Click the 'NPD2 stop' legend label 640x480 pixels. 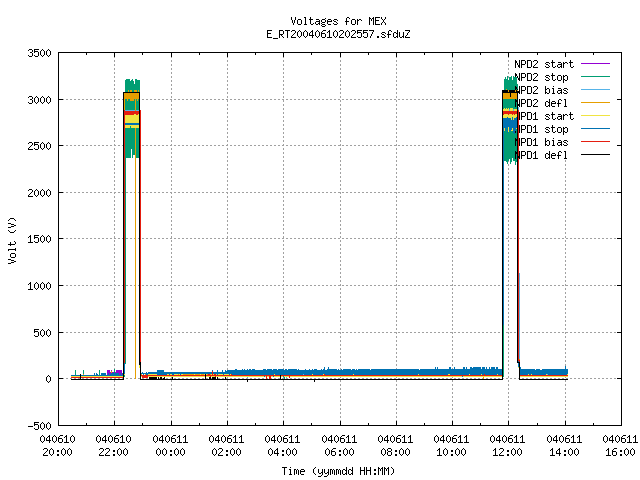pyautogui.click(x=541, y=77)
